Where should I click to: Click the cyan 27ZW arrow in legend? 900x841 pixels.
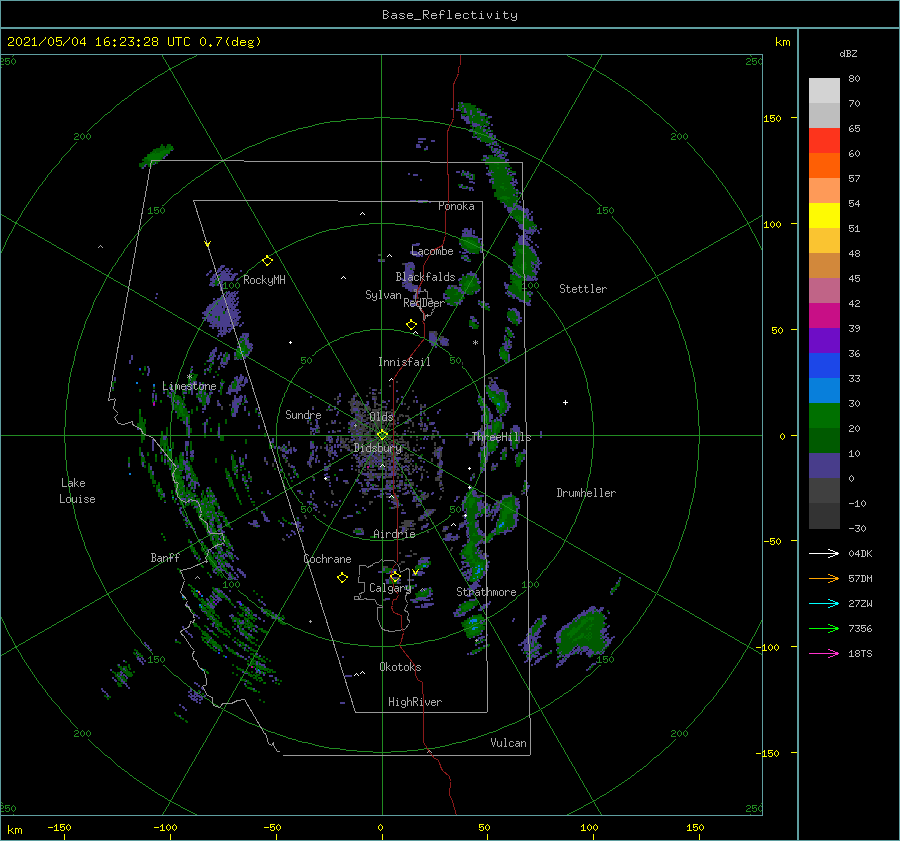[x=824, y=603]
